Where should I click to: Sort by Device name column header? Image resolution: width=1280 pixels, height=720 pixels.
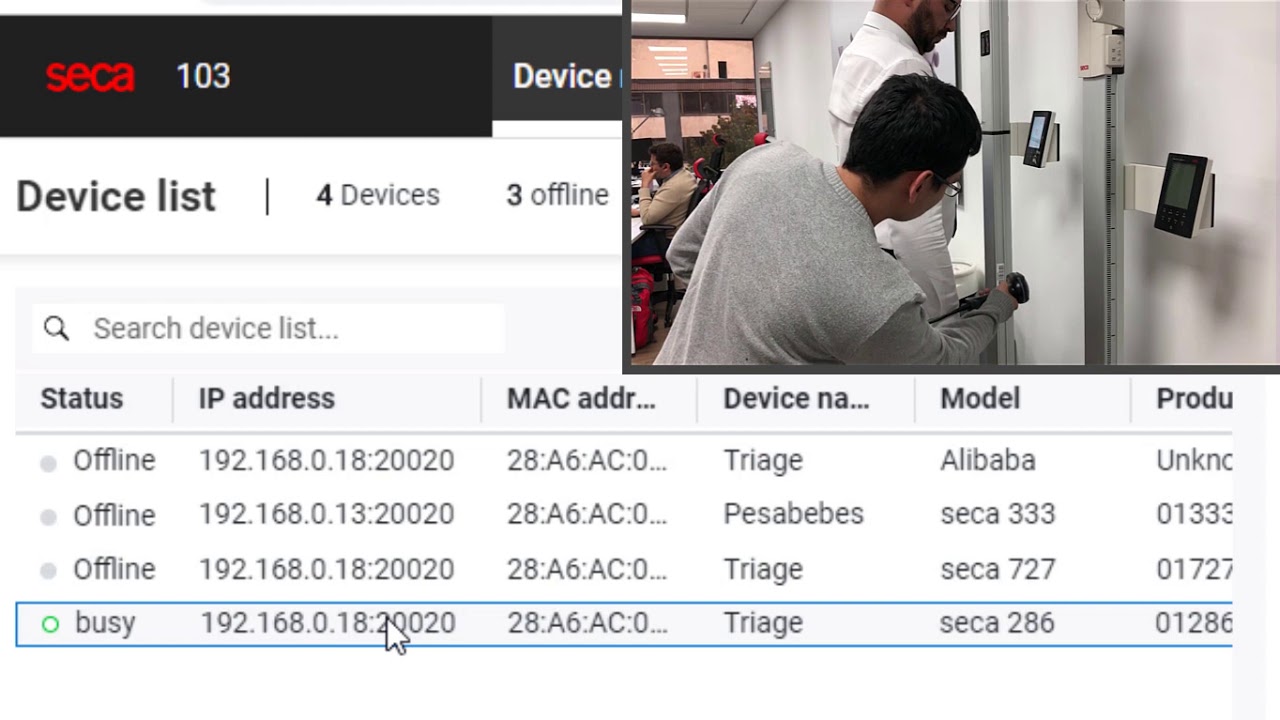point(796,398)
